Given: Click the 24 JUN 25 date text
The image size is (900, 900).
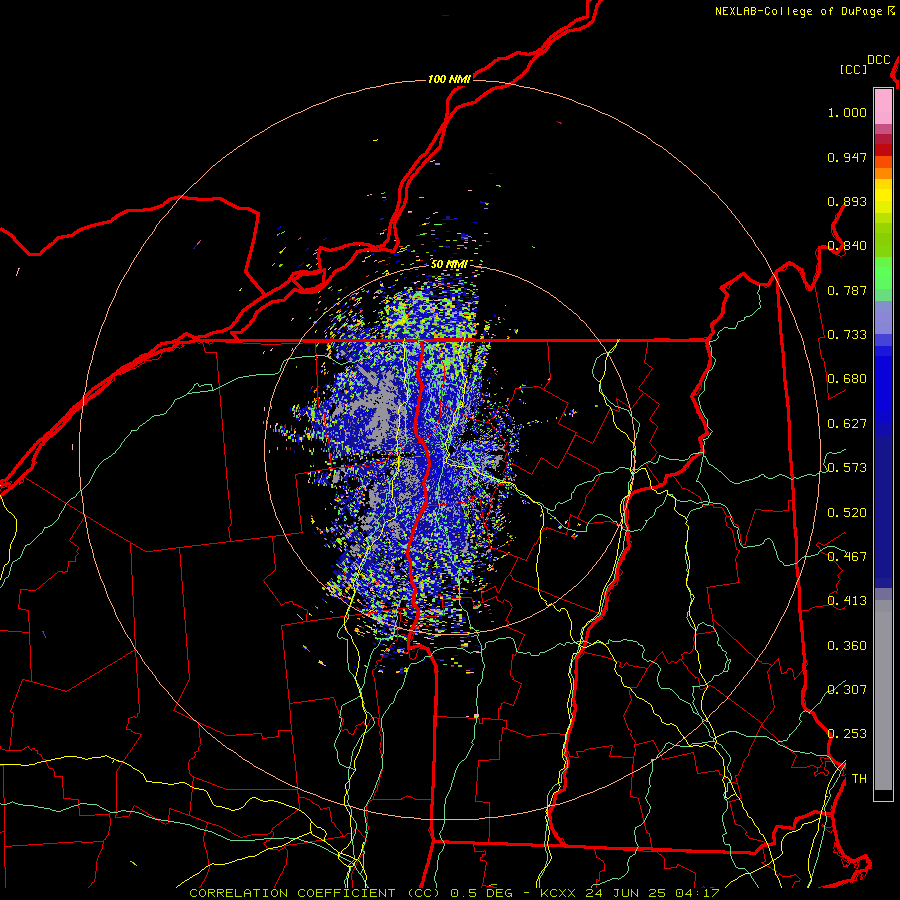Looking at the screenshot, I should (626, 893).
